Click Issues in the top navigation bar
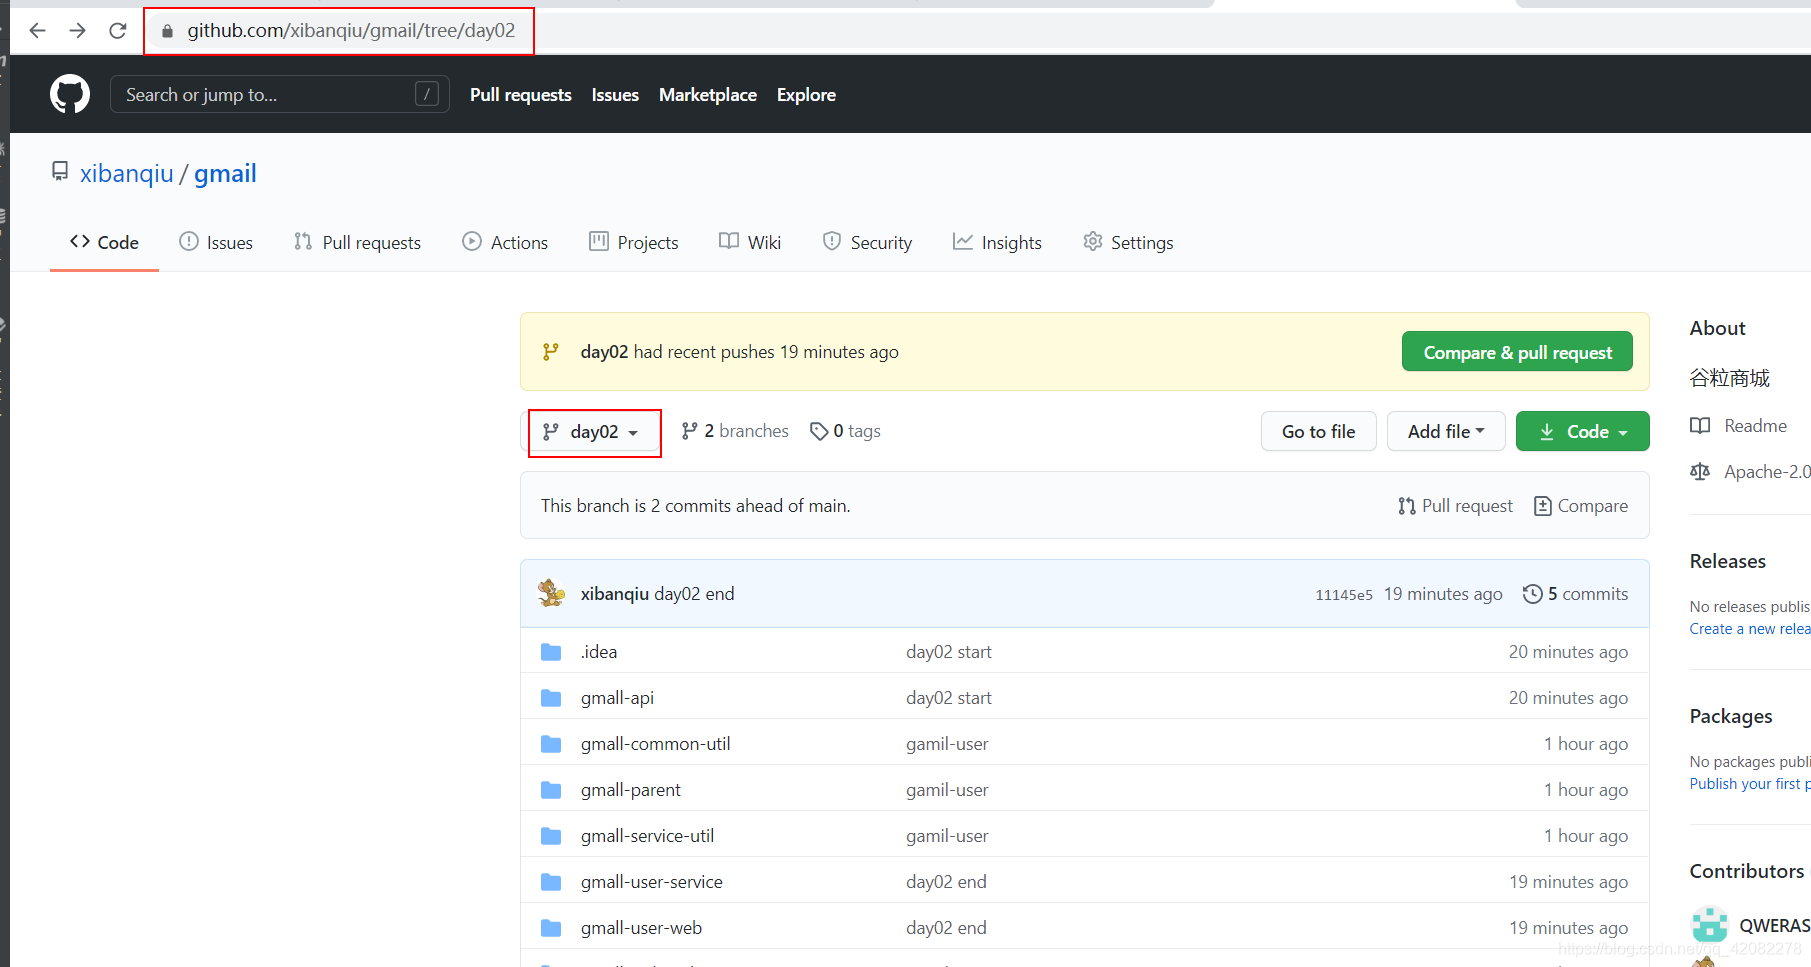This screenshot has height=967, width=1811. (615, 95)
